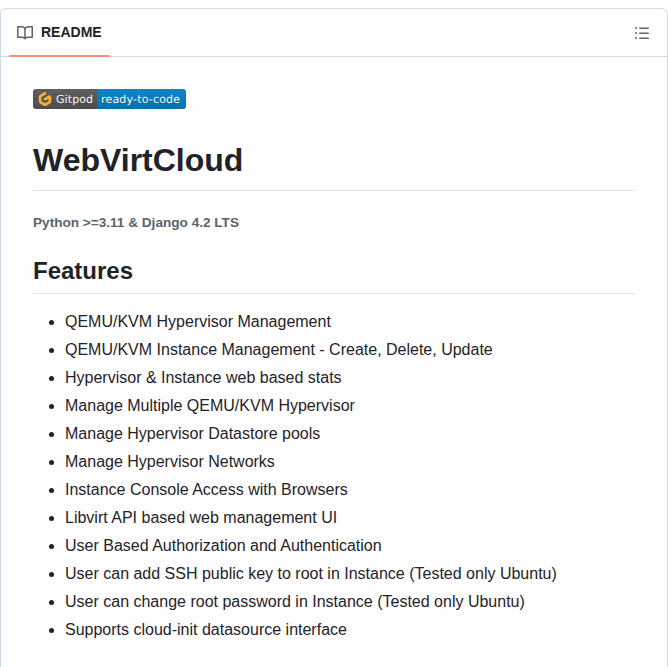This screenshot has width=668, height=667.
Task: Select the README tab
Action: point(59,32)
